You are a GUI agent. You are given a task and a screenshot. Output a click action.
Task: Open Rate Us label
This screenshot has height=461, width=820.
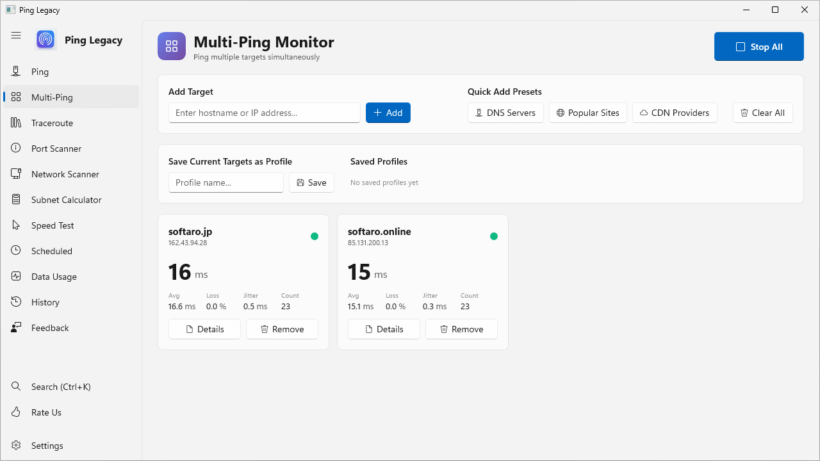46,412
